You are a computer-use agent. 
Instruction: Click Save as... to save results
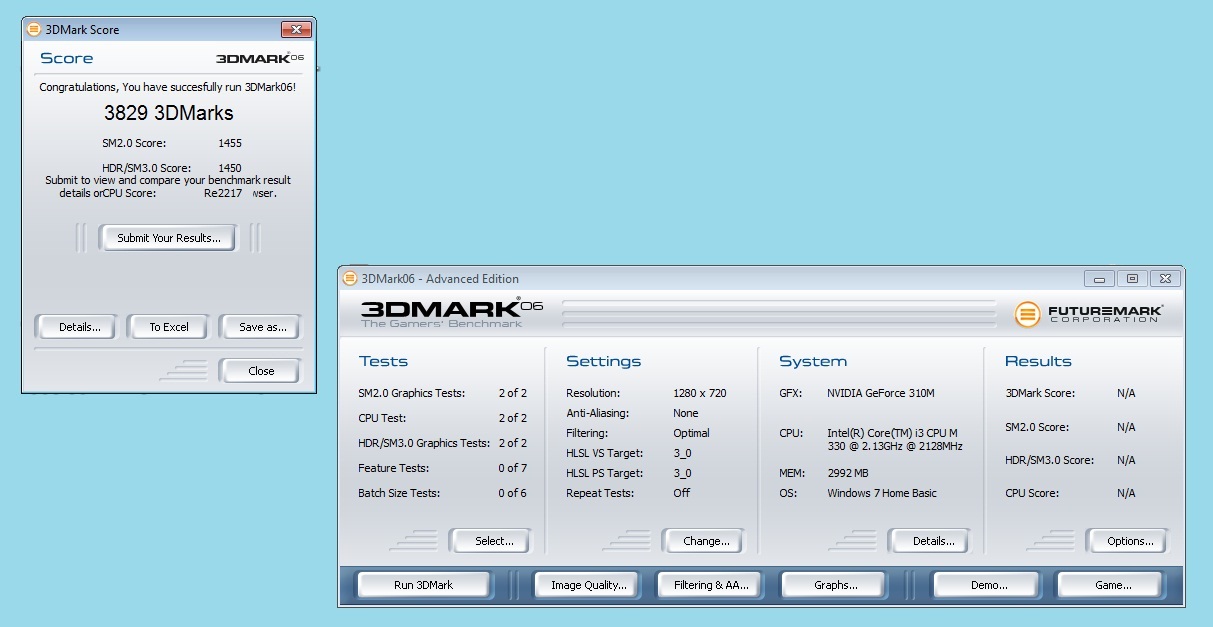tap(262, 327)
